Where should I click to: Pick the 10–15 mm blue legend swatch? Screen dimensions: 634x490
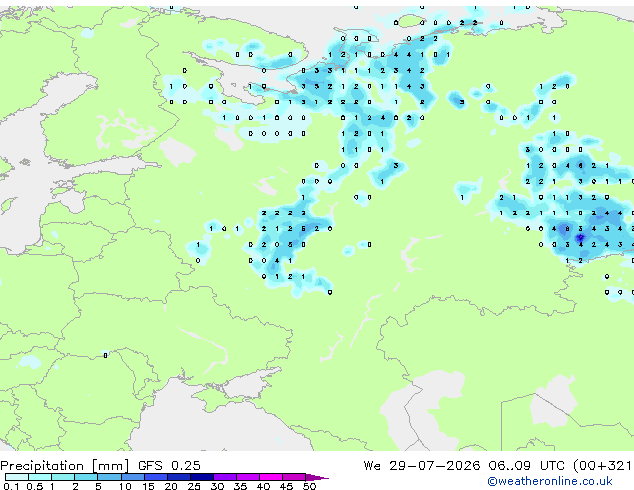tap(133, 477)
